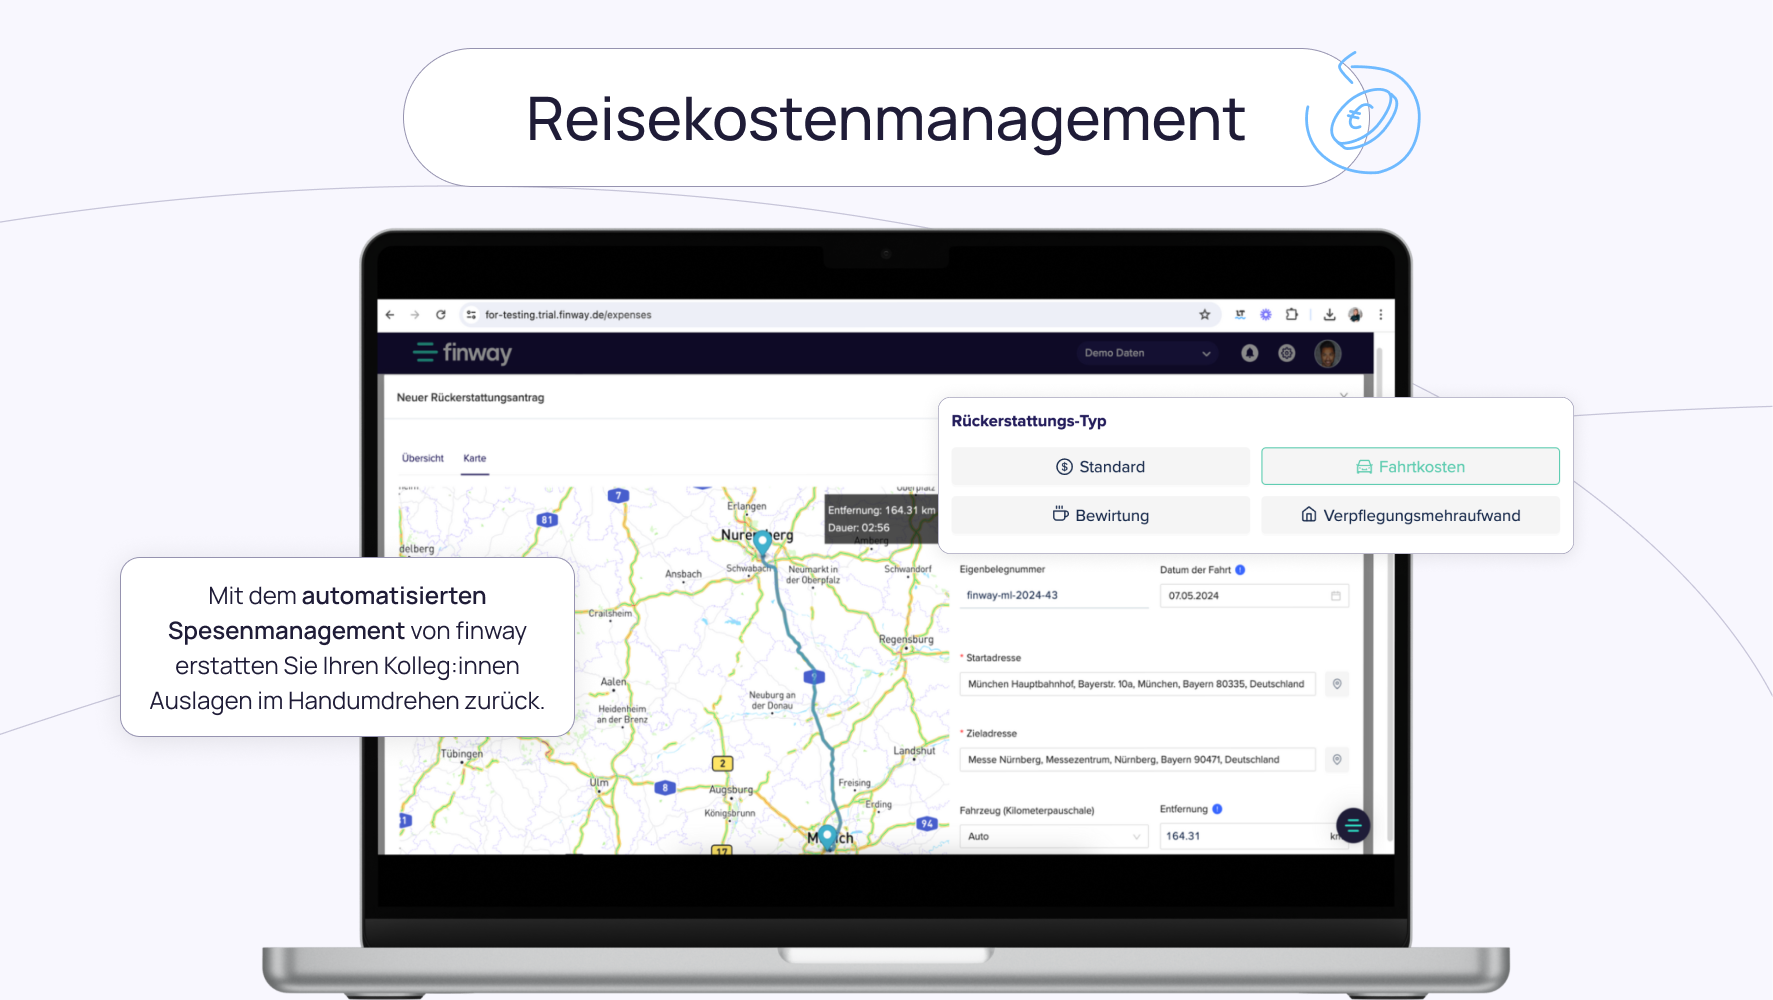This screenshot has height=1000, width=1773.
Task: Click Freising label on the map
Action: tap(854, 783)
